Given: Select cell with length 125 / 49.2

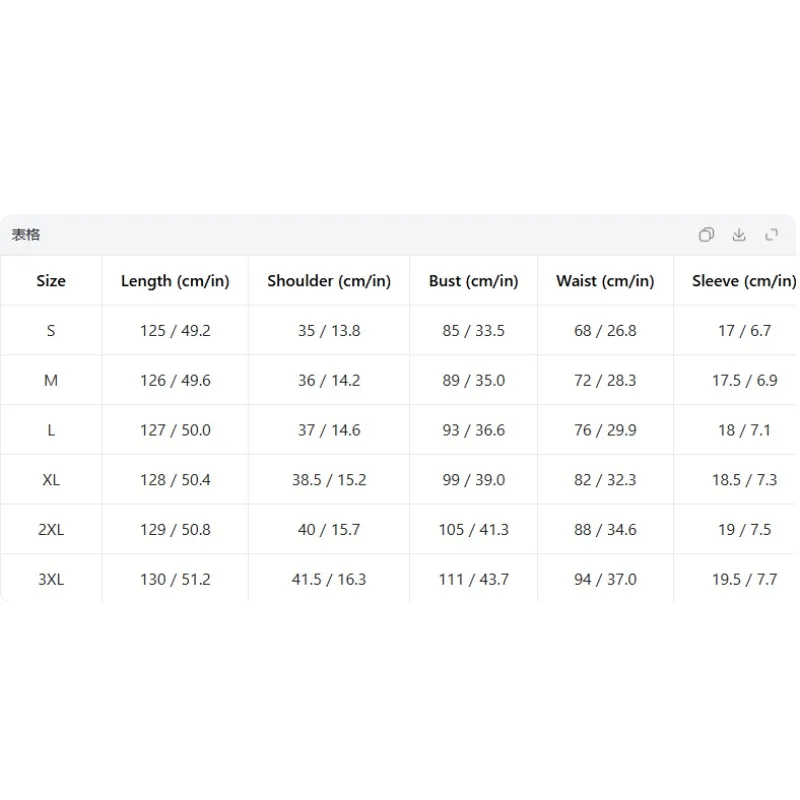Looking at the screenshot, I should tap(175, 331).
